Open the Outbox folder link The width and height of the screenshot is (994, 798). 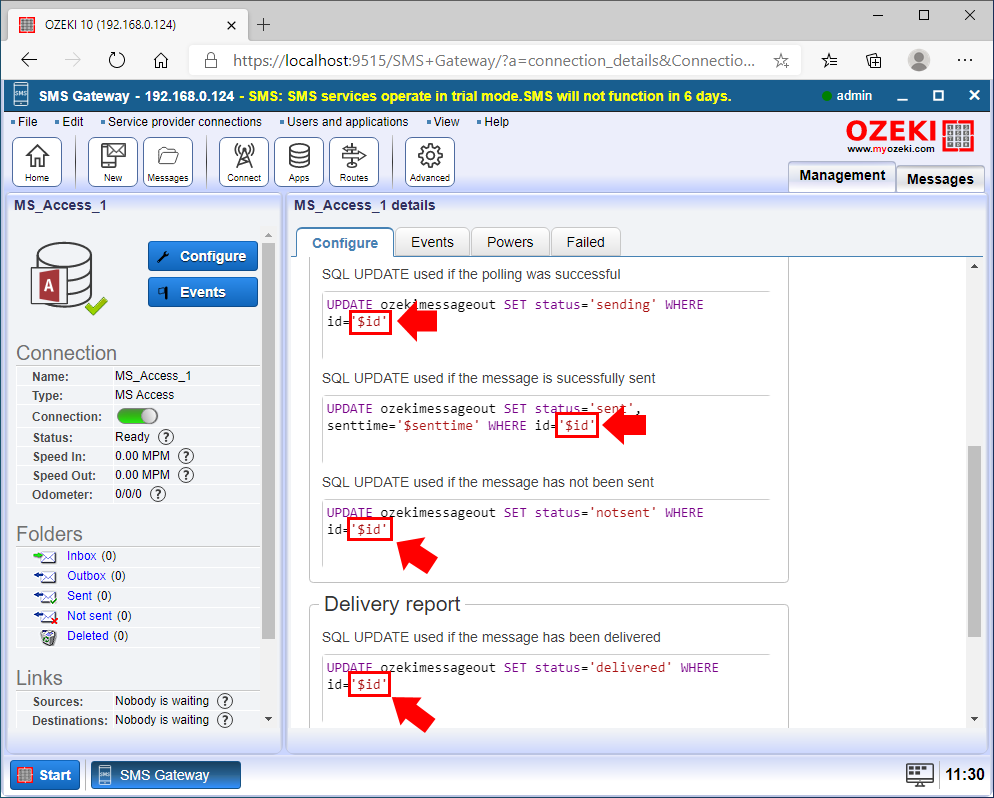(x=88, y=575)
